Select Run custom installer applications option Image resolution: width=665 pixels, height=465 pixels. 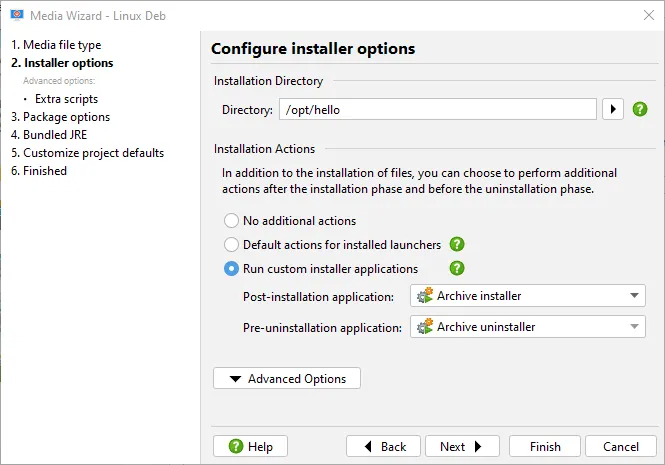pos(231,269)
